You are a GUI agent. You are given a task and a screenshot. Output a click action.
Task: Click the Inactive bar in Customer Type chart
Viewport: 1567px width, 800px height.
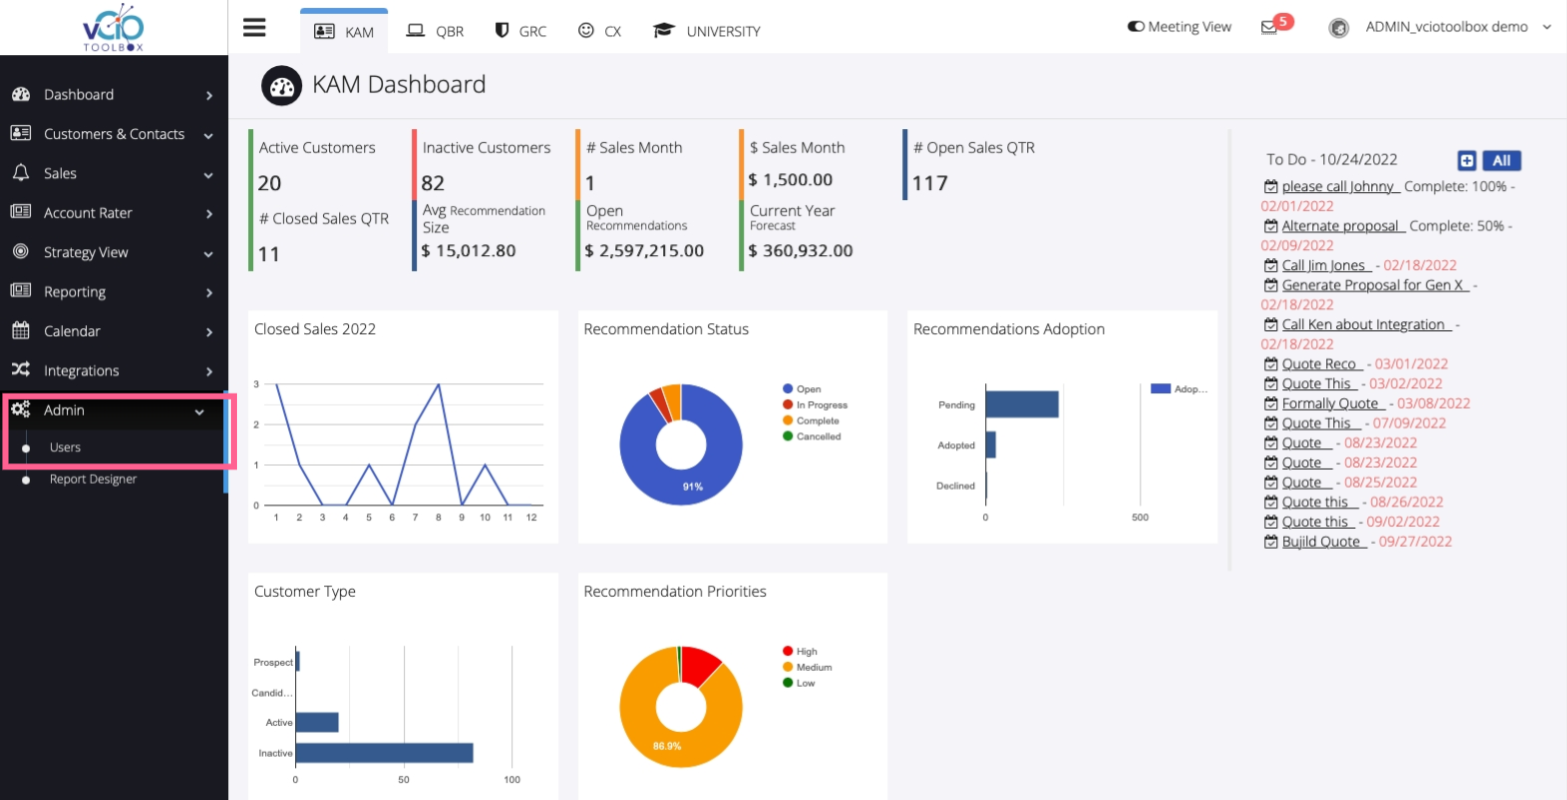pos(384,753)
